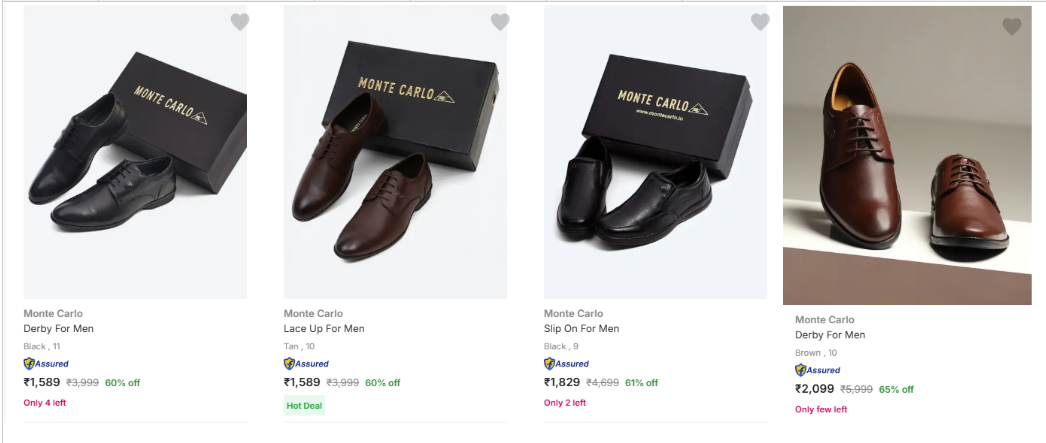Click the ₹1,829 price of Slip On
The width and height of the screenshot is (1046, 443).
click(x=562, y=382)
